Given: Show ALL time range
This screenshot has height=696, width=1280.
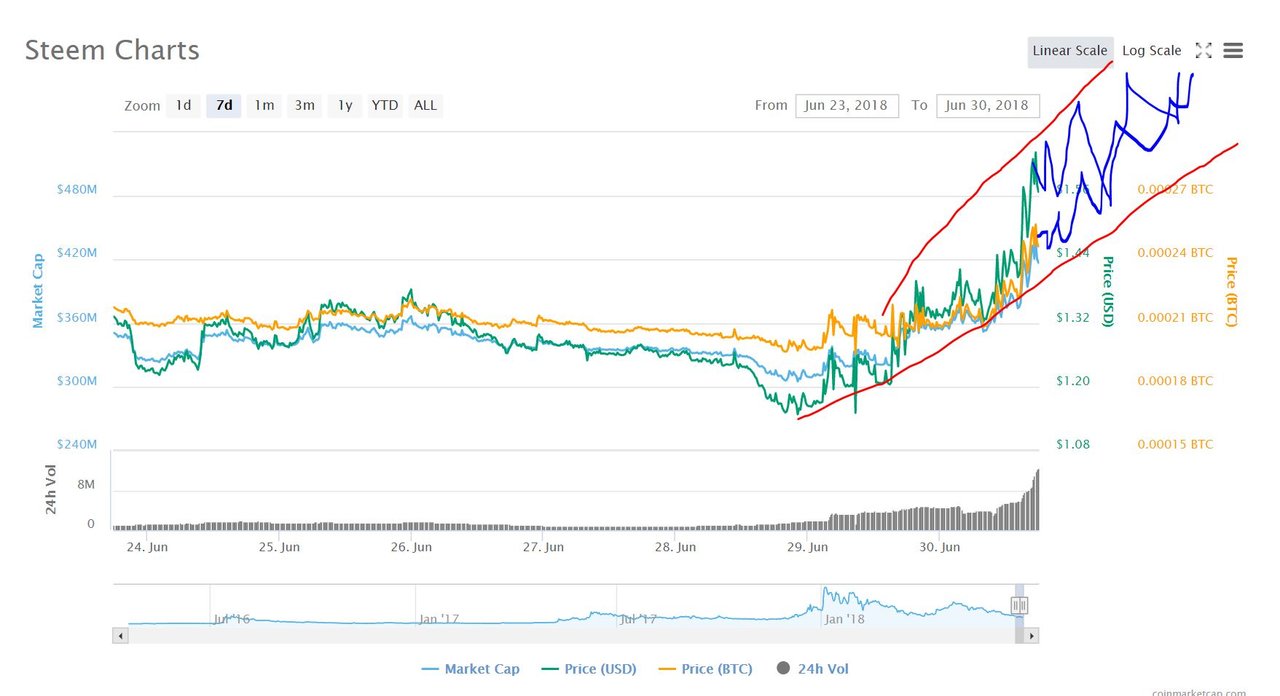Looking at the screenshot, I should click(x=425, y=105).
